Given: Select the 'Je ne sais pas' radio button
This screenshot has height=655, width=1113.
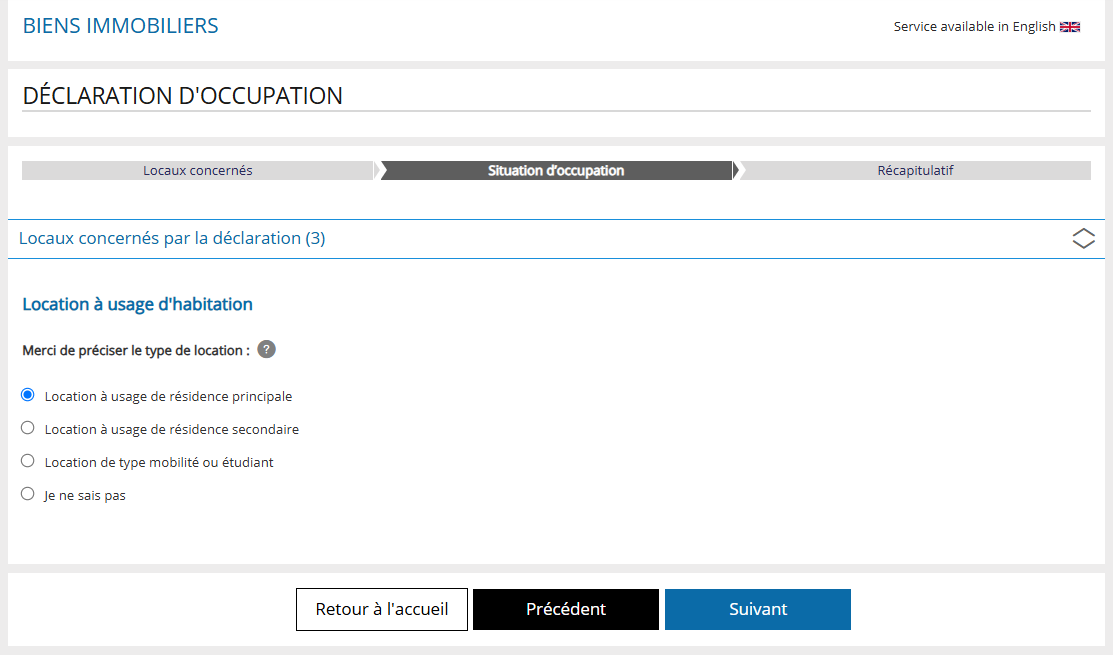Looking at the screenshot, I should pyautogui.click(x=28, y=494).
